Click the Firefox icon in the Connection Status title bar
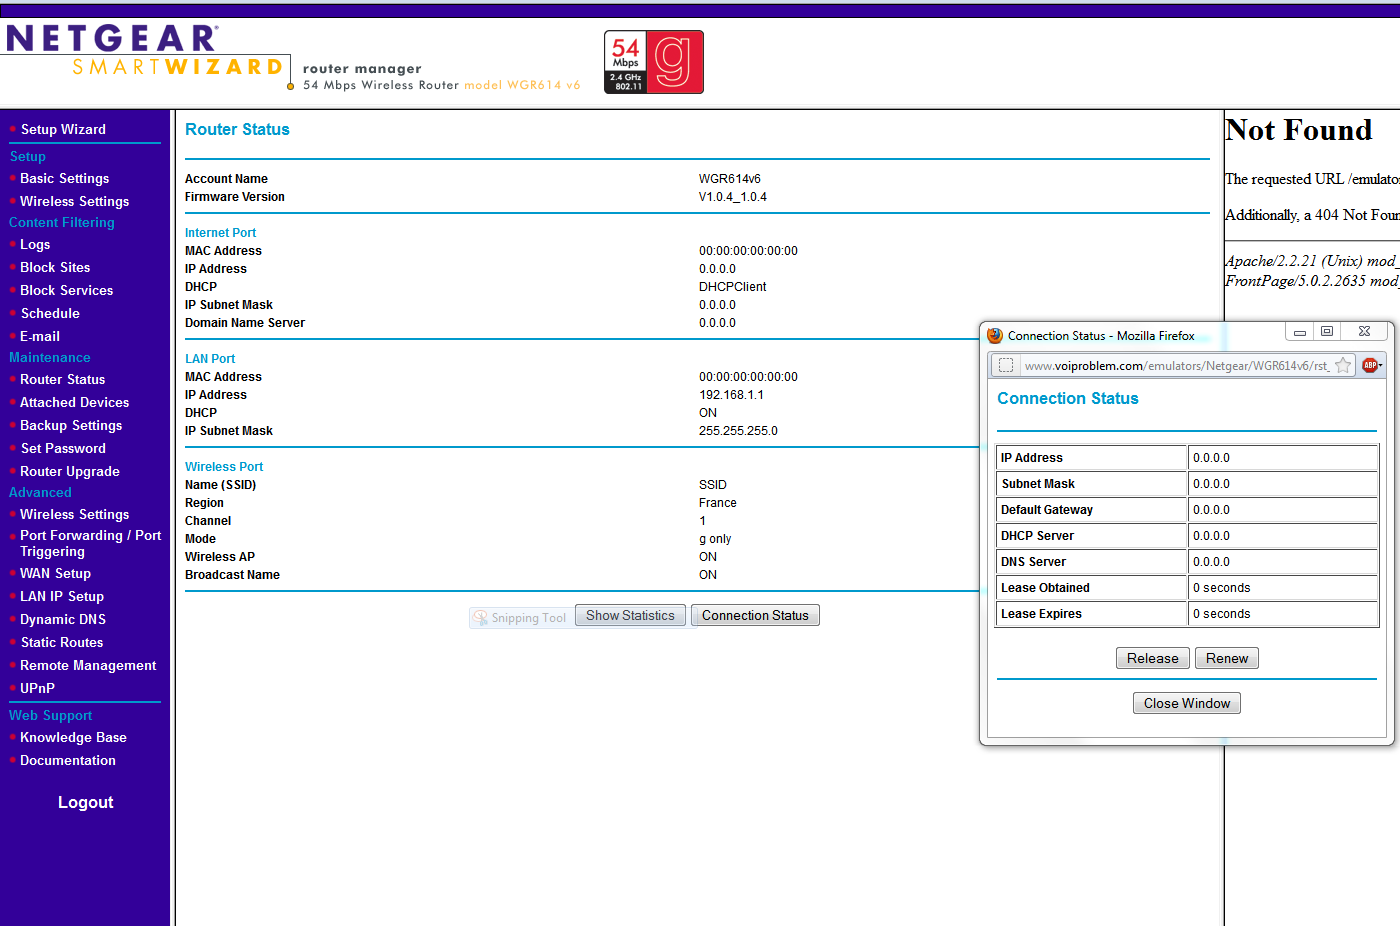This screenshot has width=1400, height=926. click(x=995, y=336)
